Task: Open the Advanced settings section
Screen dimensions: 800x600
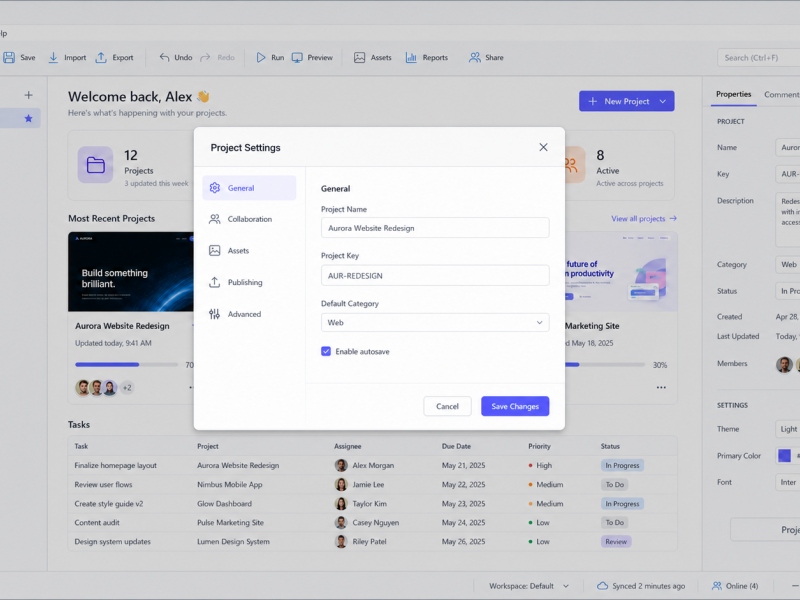Action: click(x=249, y=314)
